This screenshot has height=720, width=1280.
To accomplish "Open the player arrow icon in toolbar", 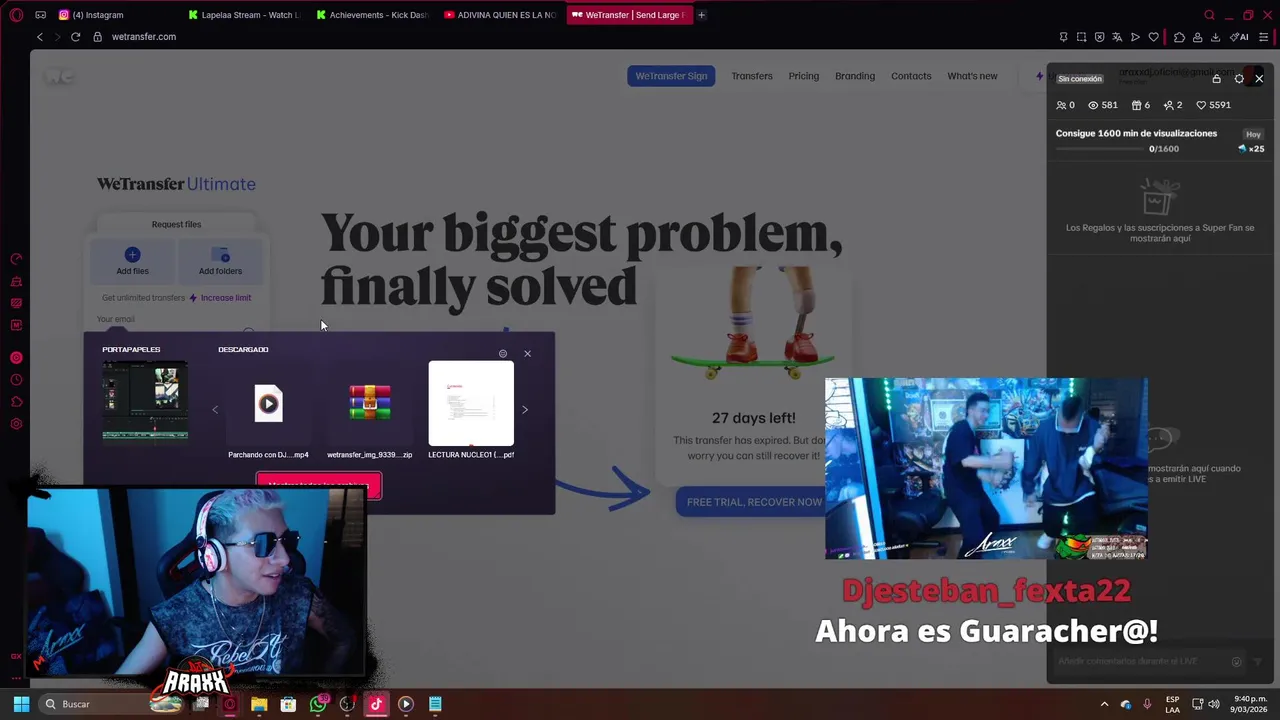I will [1135, 37].
